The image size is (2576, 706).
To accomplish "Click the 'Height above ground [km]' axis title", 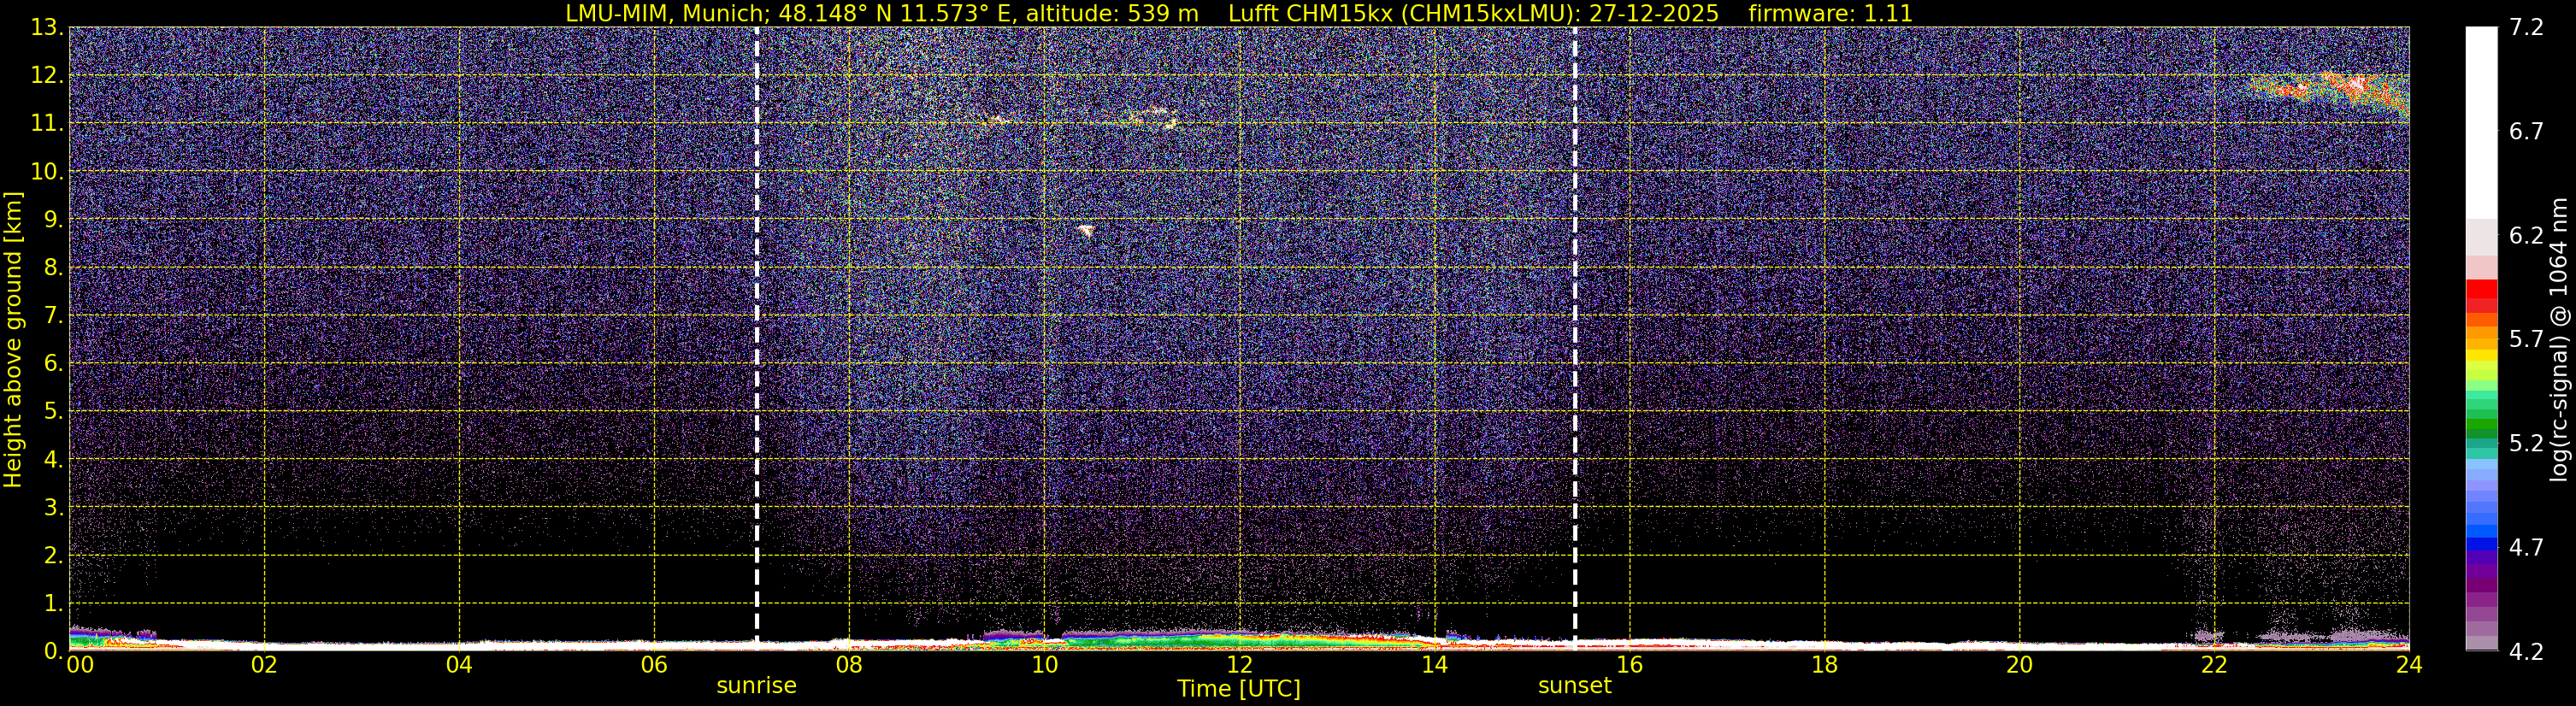I will (x=13, y=339).
